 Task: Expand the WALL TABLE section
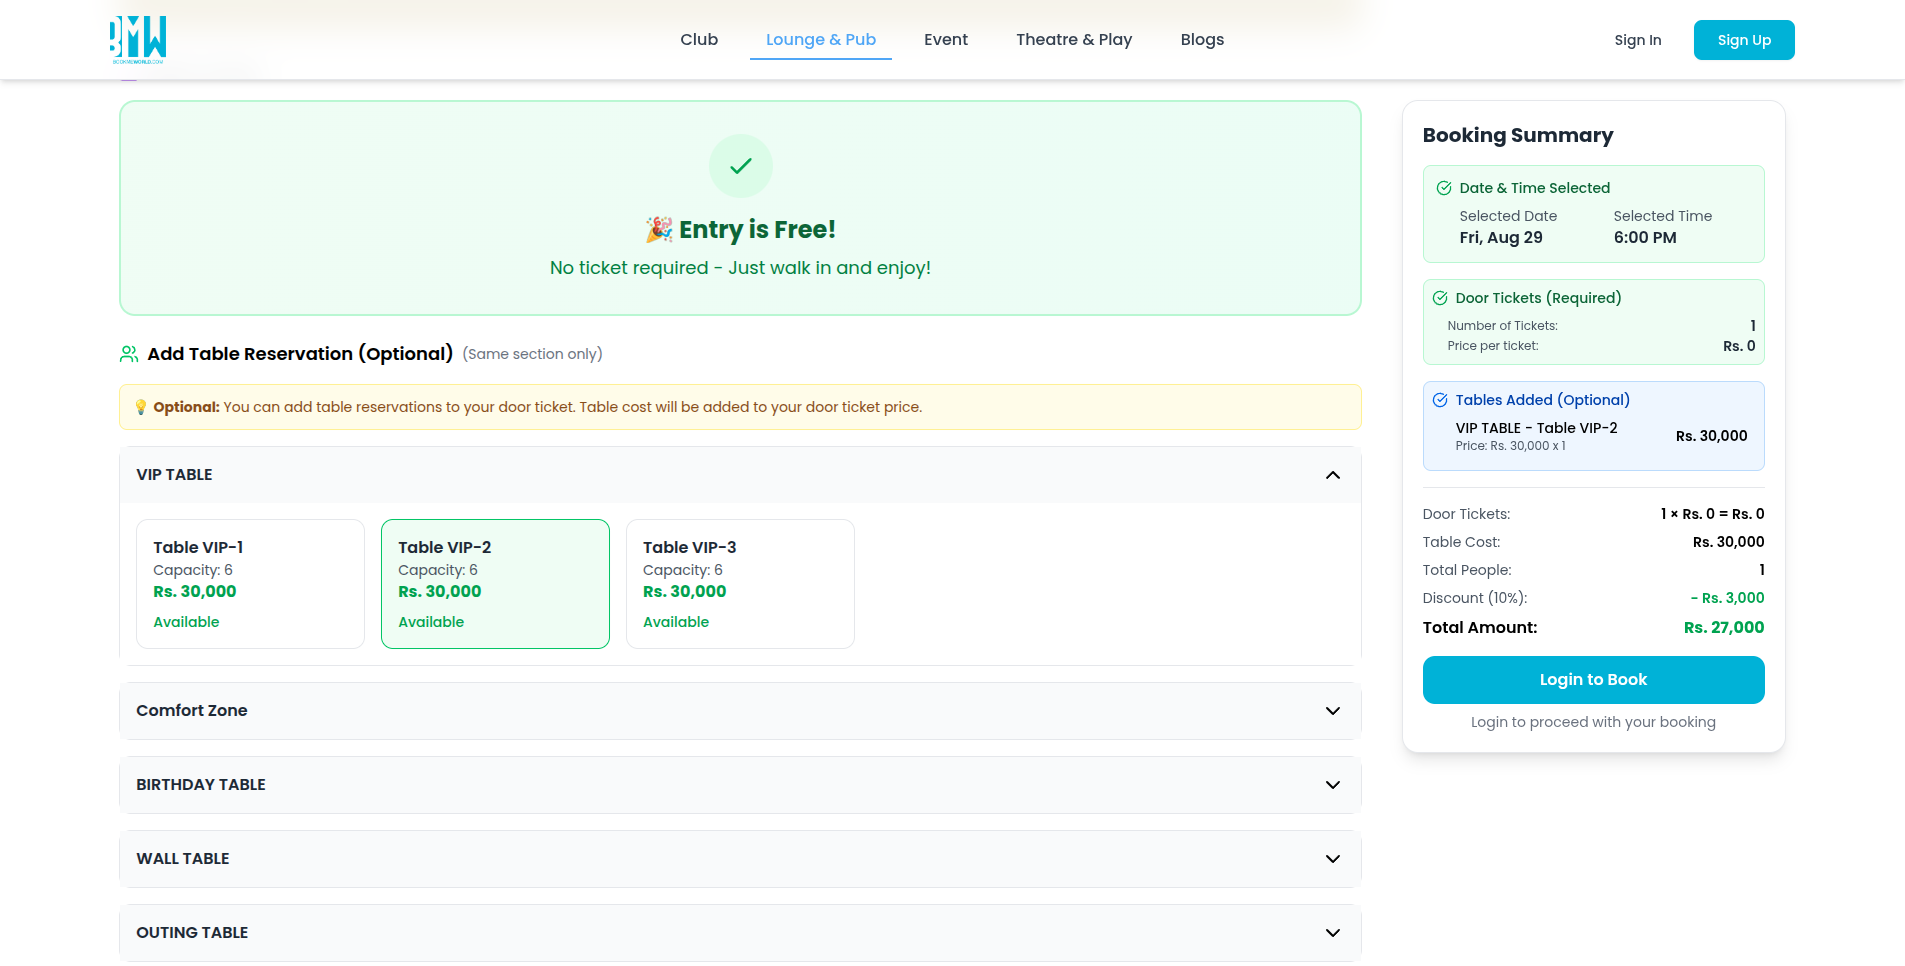[x=1332, y=859]
